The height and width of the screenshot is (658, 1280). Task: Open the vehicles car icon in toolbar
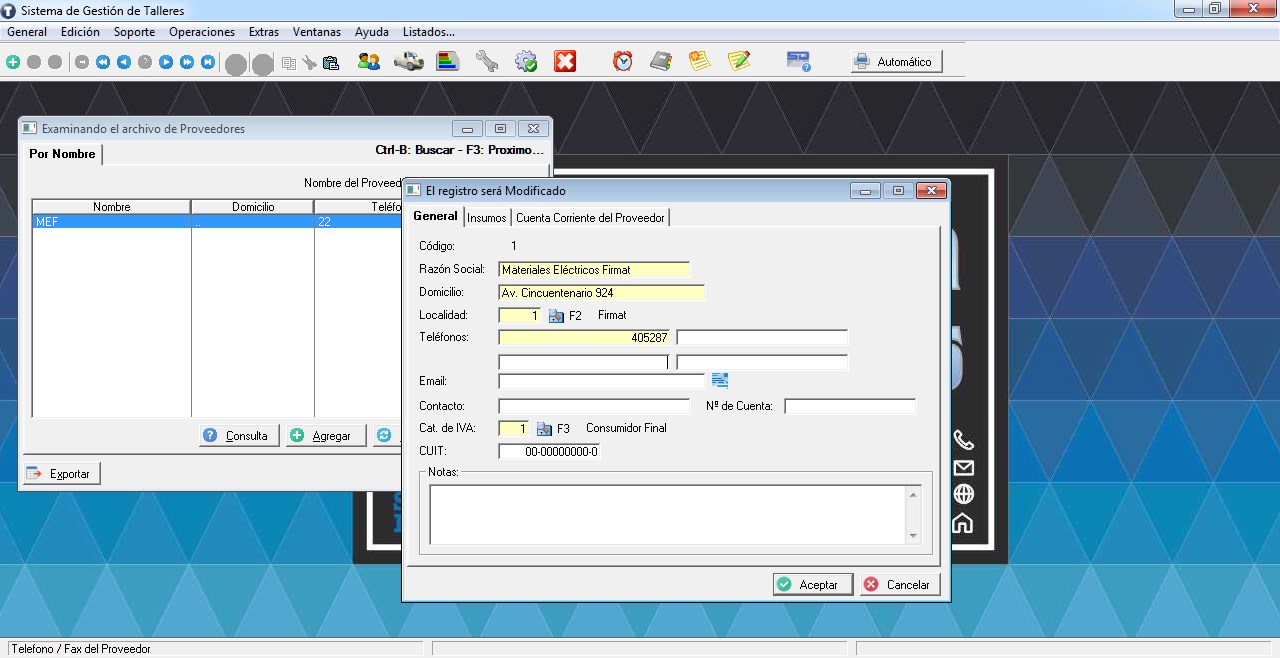coord(408,62)
